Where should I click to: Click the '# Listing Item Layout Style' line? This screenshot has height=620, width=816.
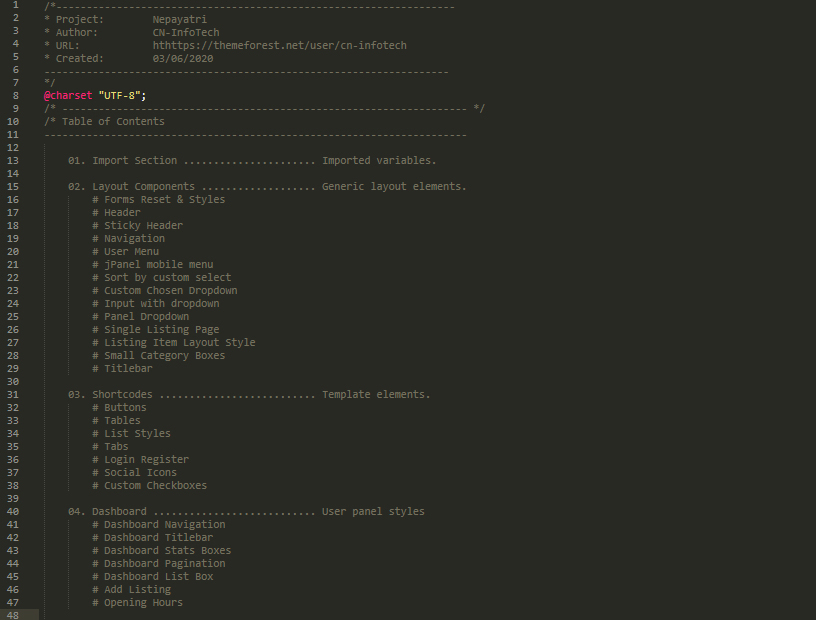173,343
